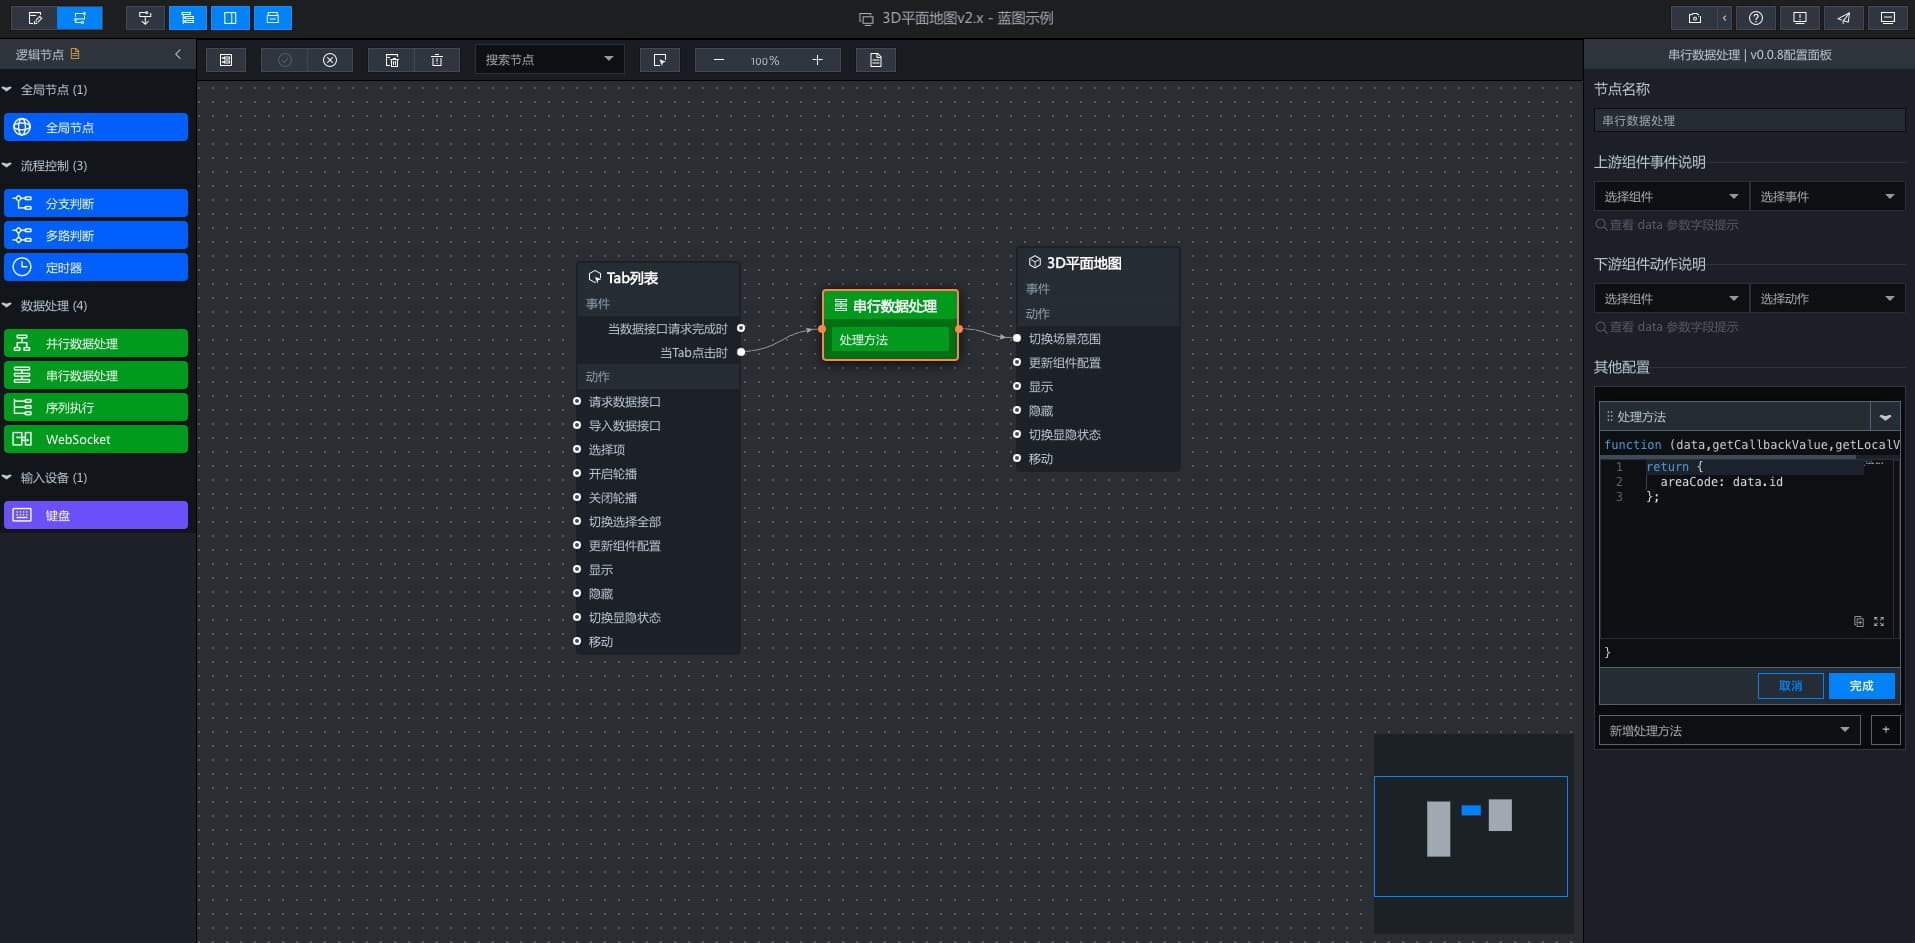Open the 选择事件 dropdown
1915x943 pixels.
click(1827, 196)
